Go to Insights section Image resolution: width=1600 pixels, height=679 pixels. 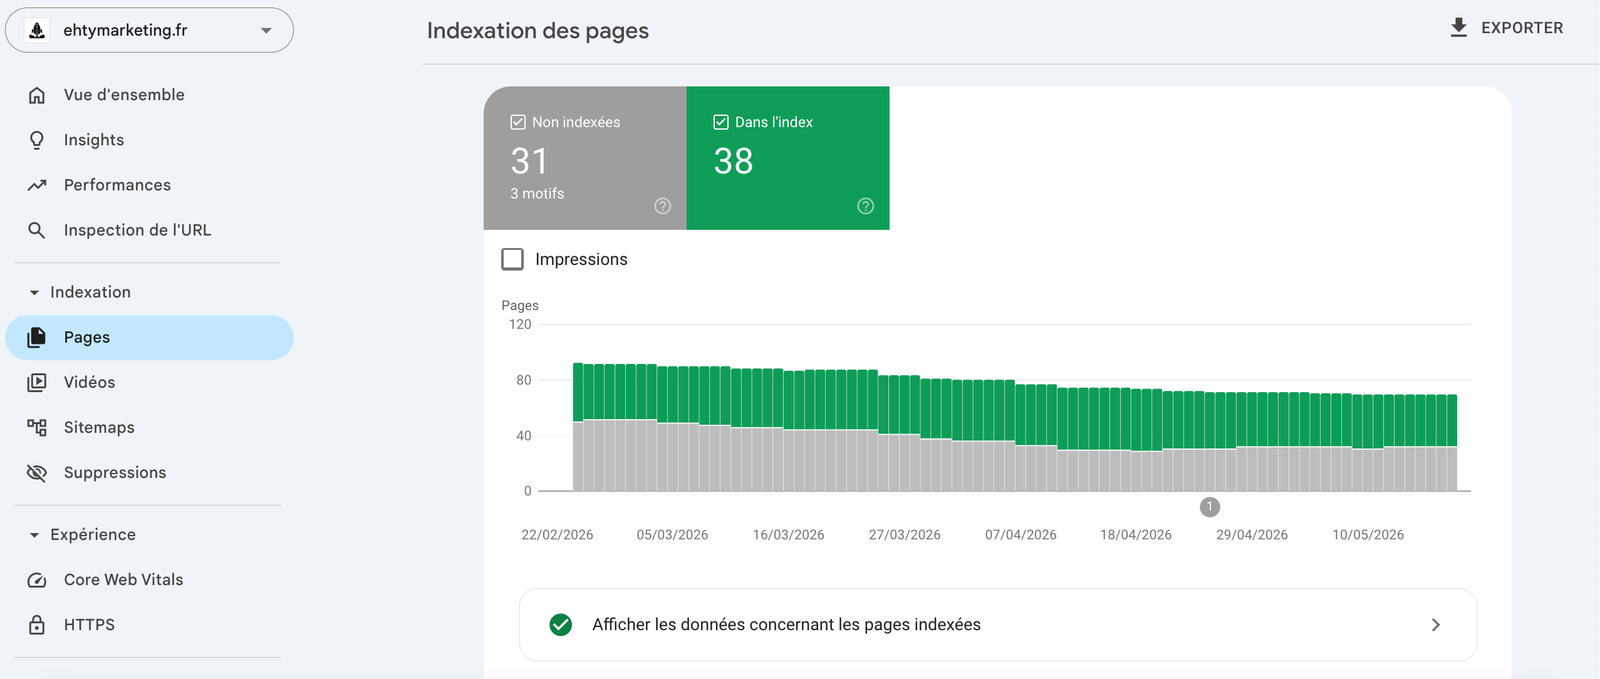tap(149, 140)
